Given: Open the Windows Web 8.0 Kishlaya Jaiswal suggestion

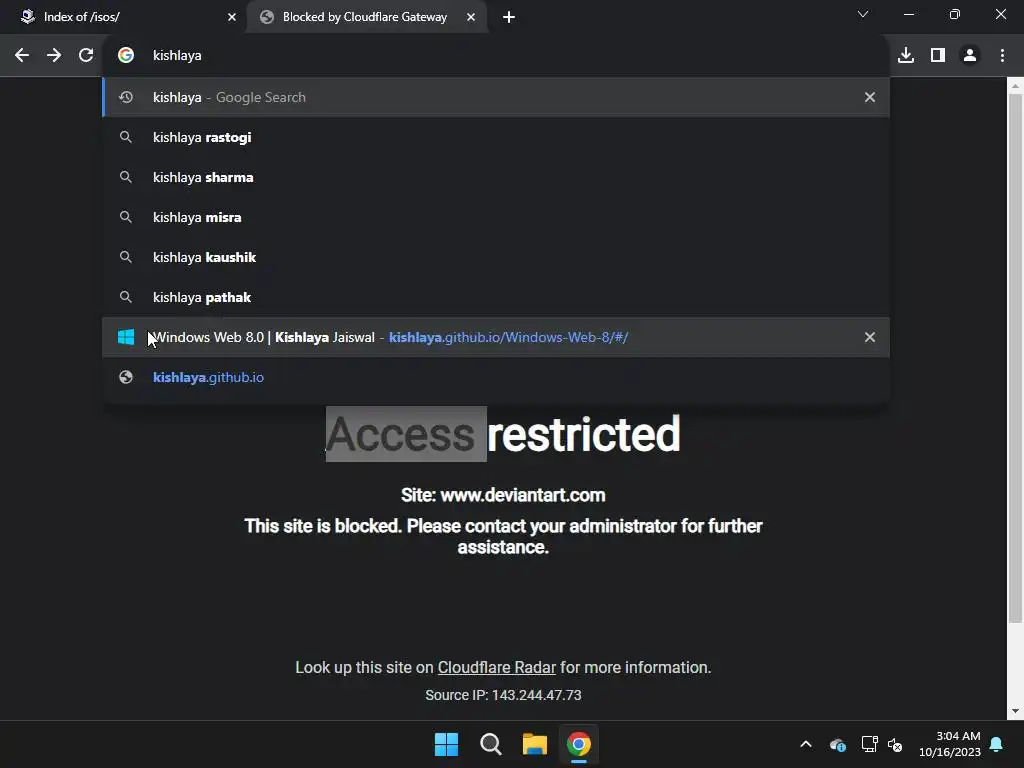Looking at the screenshot, I should coord(496,337).
